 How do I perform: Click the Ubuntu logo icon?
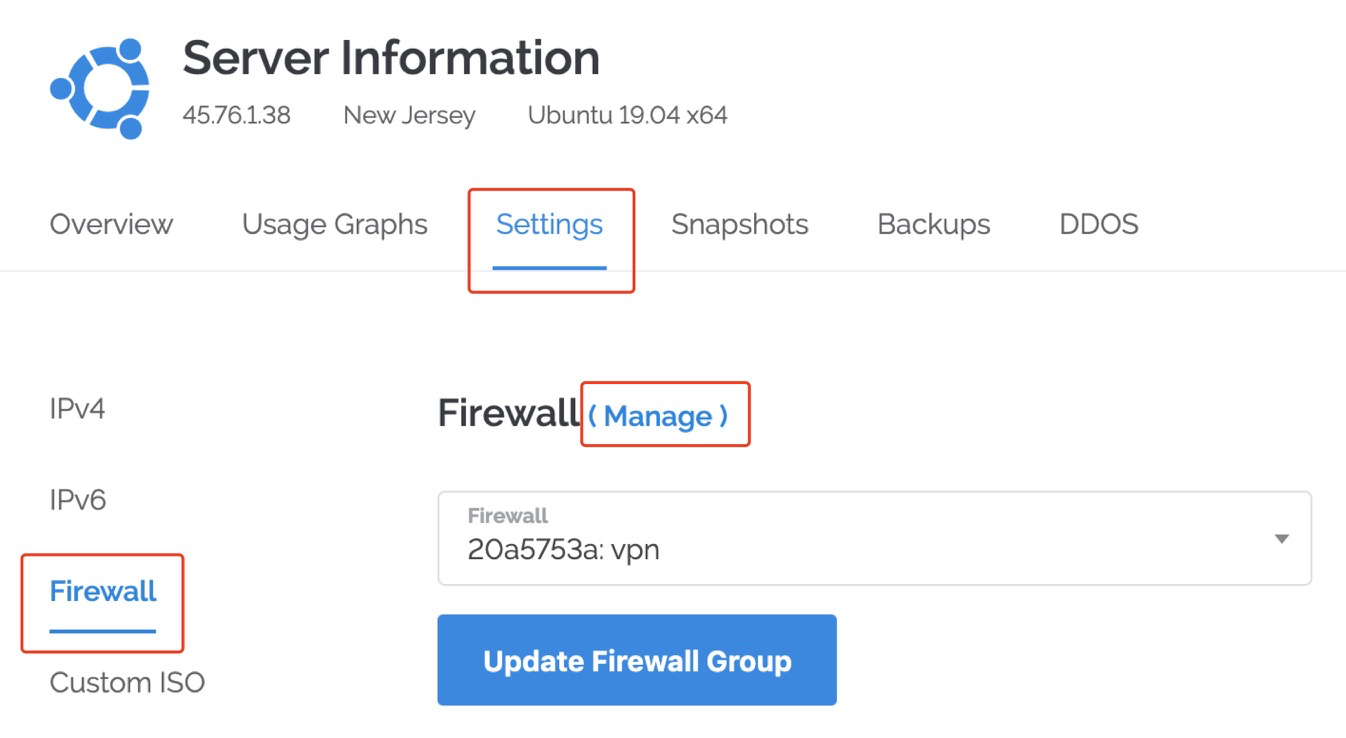tap(100, 88)
